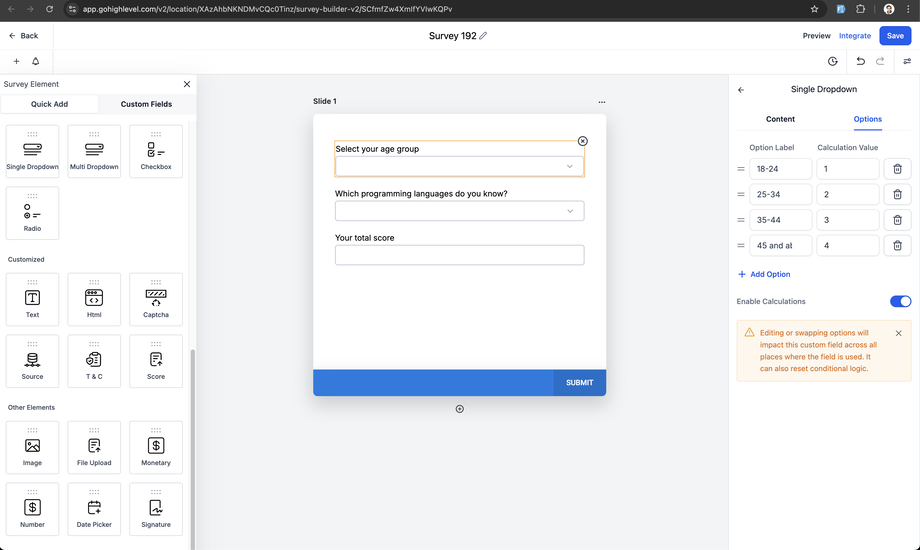Image resolution: width=920 pixels, height=550 pixels.
Task: Delete the 25-34 option
Action: pos(897,194)
